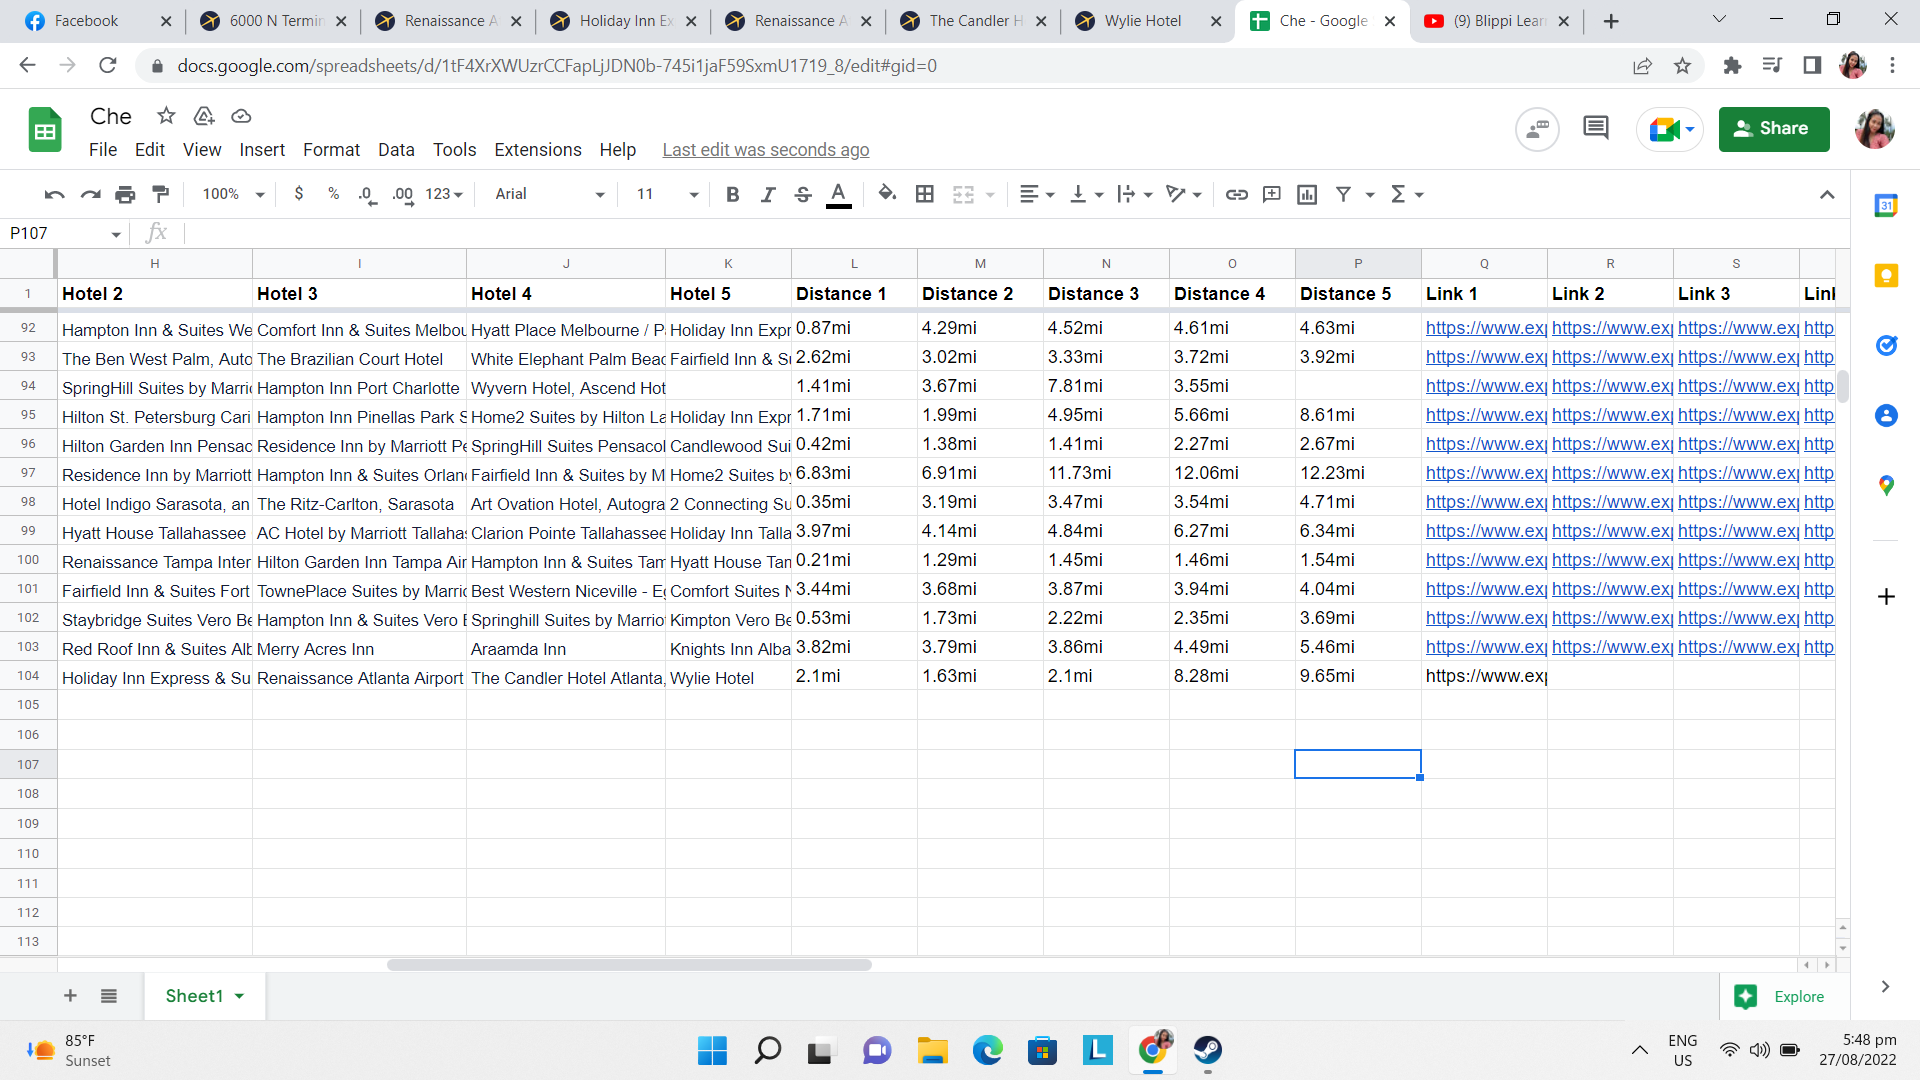Open the Extensions menu
The width and height of the screenshot is (1920, 1080).
coord(538,150)
